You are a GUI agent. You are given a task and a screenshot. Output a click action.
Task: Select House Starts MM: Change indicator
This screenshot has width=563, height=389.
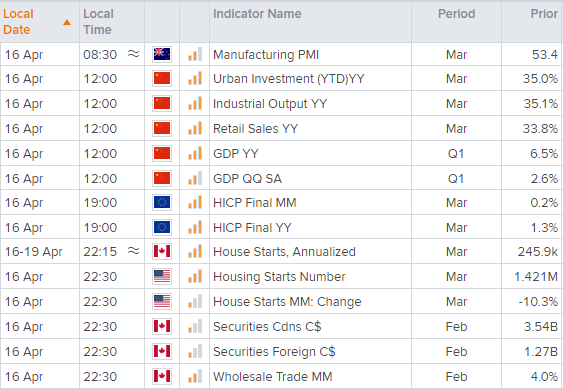click(x=287, y=302)
